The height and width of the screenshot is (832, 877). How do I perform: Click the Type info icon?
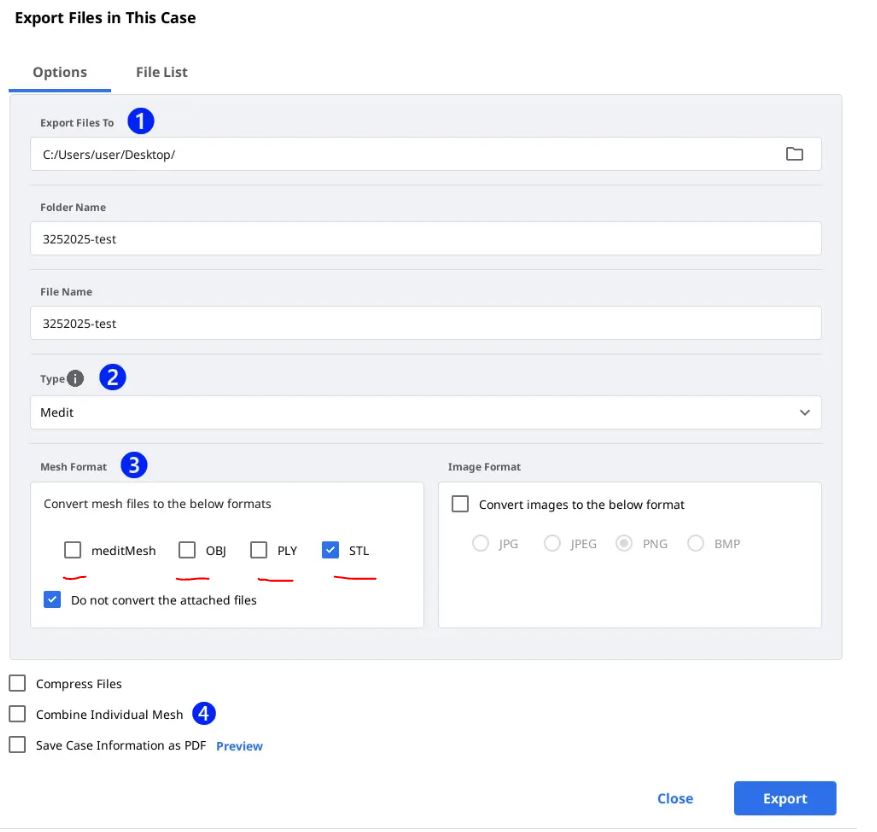pyautogui.click(x=76, y=379)
